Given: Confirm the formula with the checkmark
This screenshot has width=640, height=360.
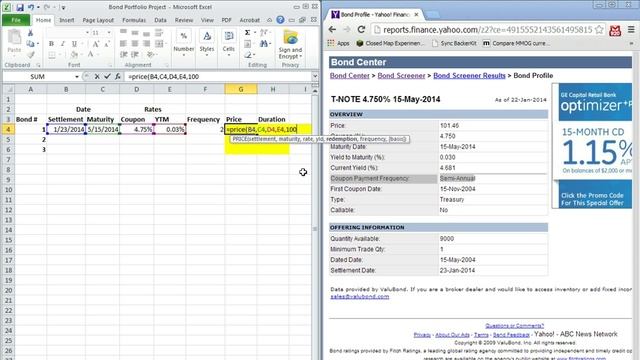Looking at the screenshot, I should click(x=107, y=76).
